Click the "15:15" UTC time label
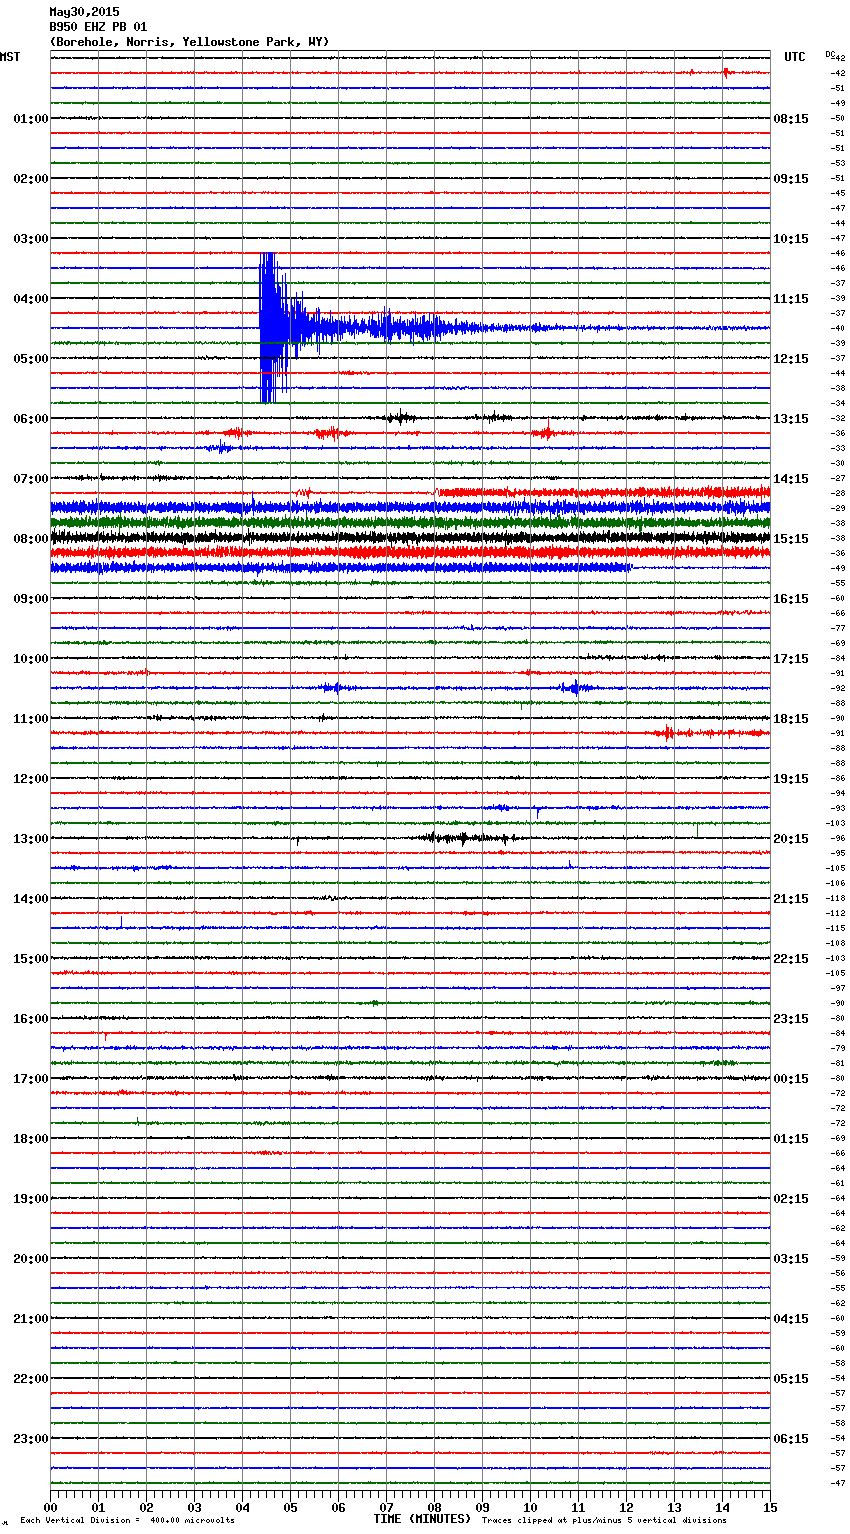Image resolution: width=850 pixels, height=1534 pixels. (791, 539)
